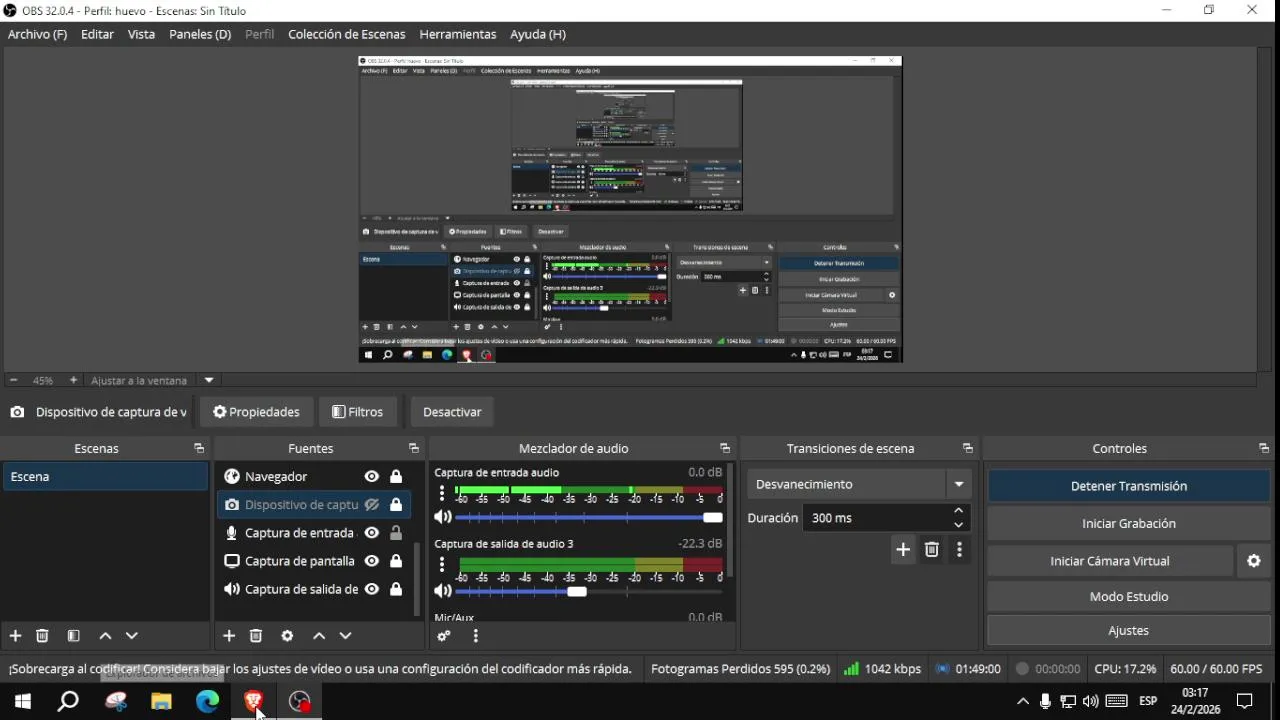This screenshot has width=1280, height=720.
Task: Hide Captura de entrada source eye
Action: coord(371,533)
